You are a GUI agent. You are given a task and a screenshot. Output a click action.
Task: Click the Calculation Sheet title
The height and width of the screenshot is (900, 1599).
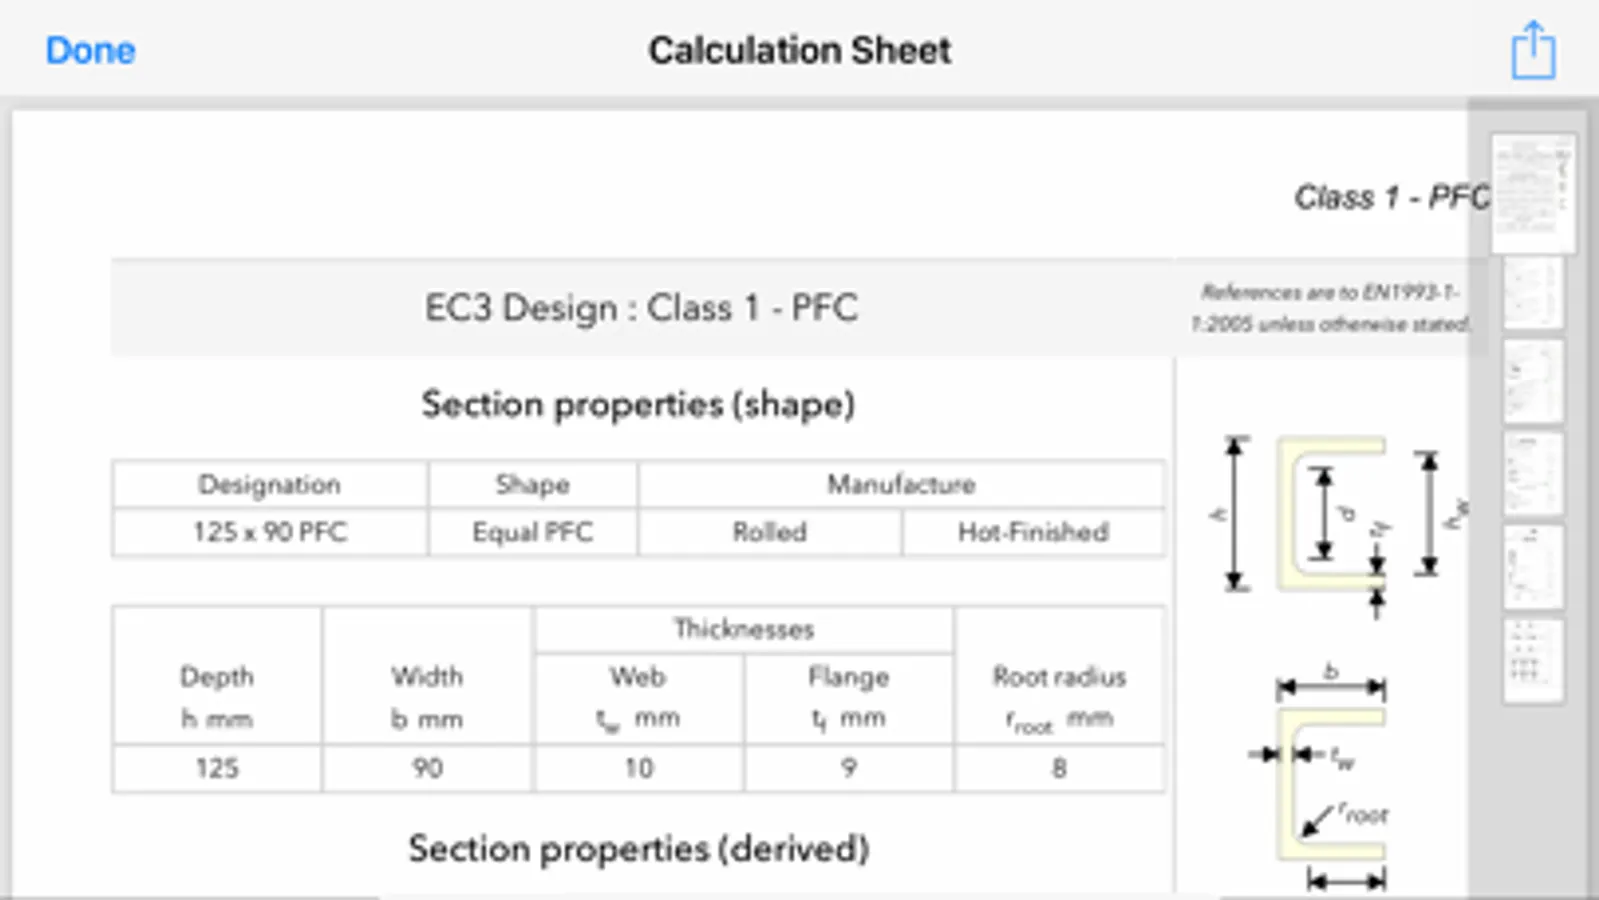[799, 50]
